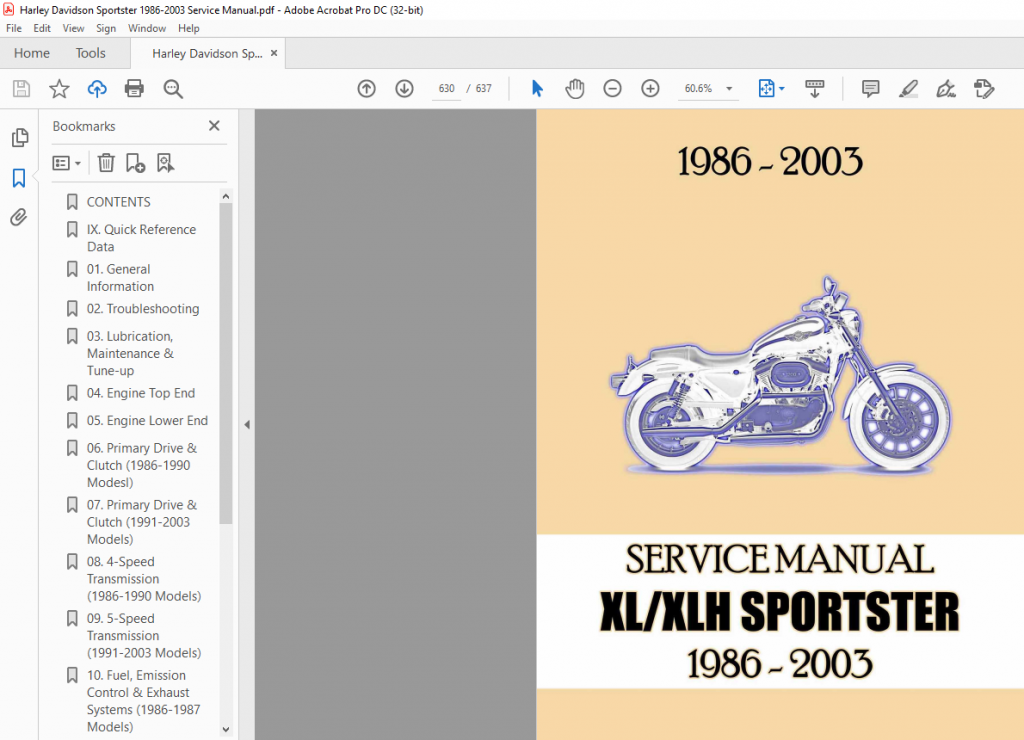Select 09. 5-Speed Transmission bookmark
Viewport: 1024px width, 740px height.
pyautogui.click(x=144, y=635)
